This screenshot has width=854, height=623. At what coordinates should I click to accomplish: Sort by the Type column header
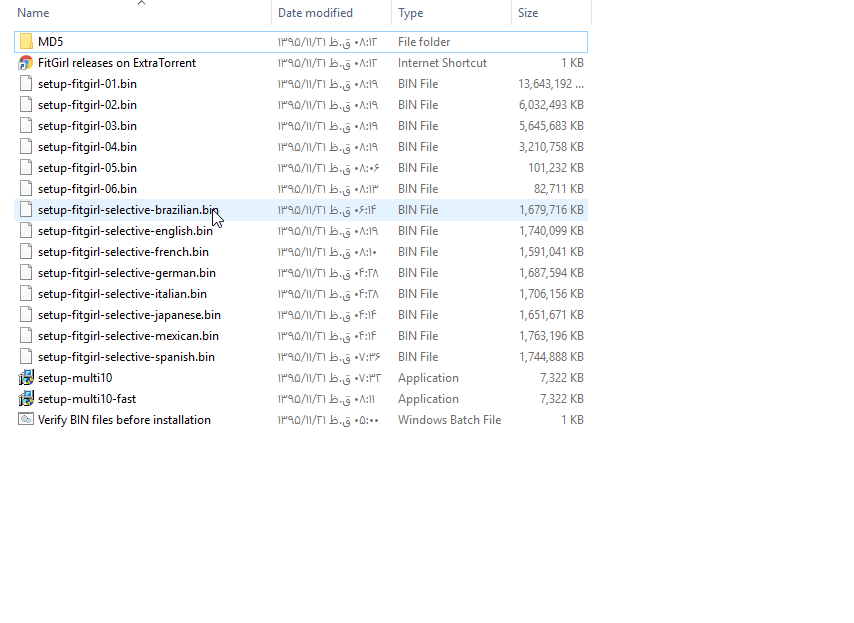(x=410, y=13)
